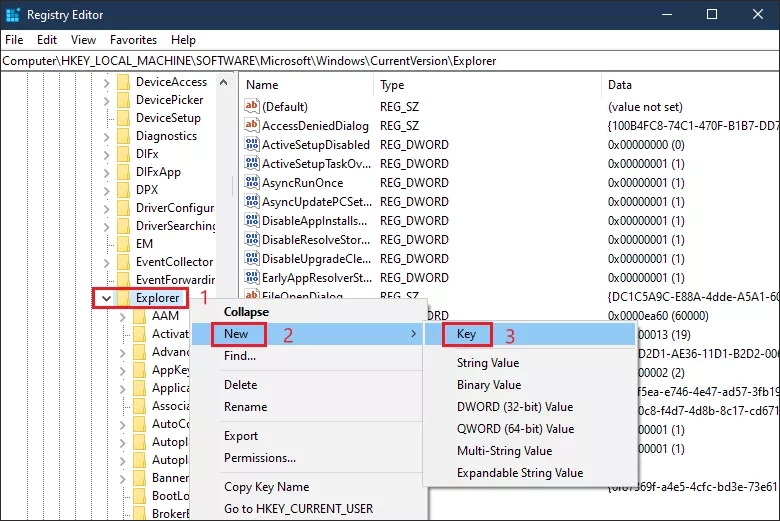The width and height of the screenshot is (780, 521).
Task: Sort by the Type column header
Action: [x=488, y=85]
